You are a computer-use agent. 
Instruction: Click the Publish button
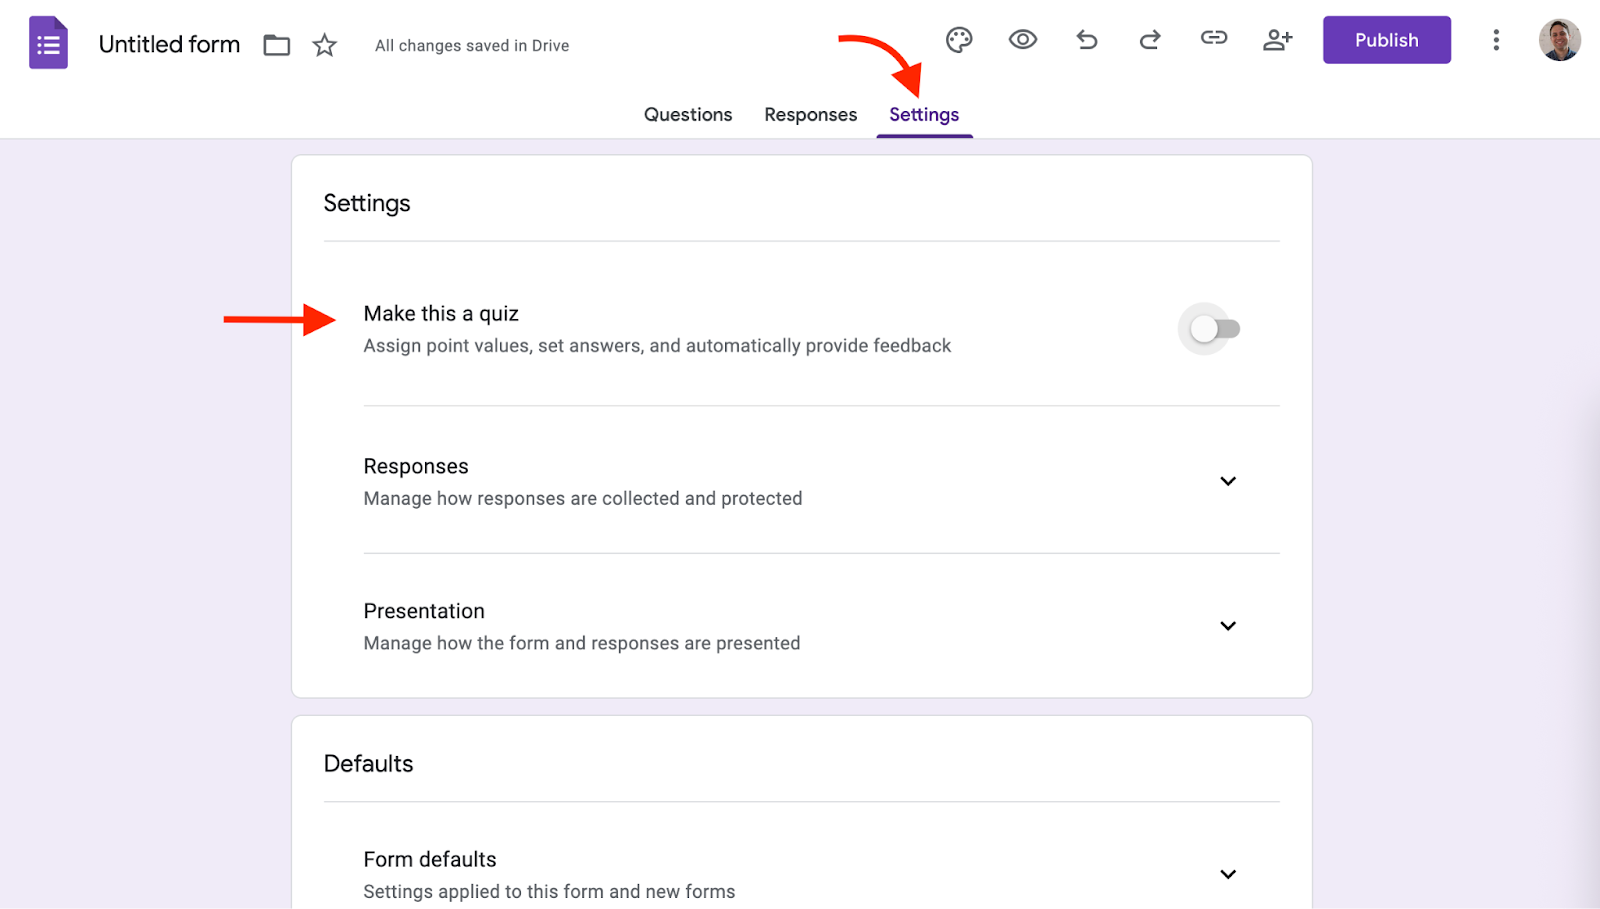1386,40
